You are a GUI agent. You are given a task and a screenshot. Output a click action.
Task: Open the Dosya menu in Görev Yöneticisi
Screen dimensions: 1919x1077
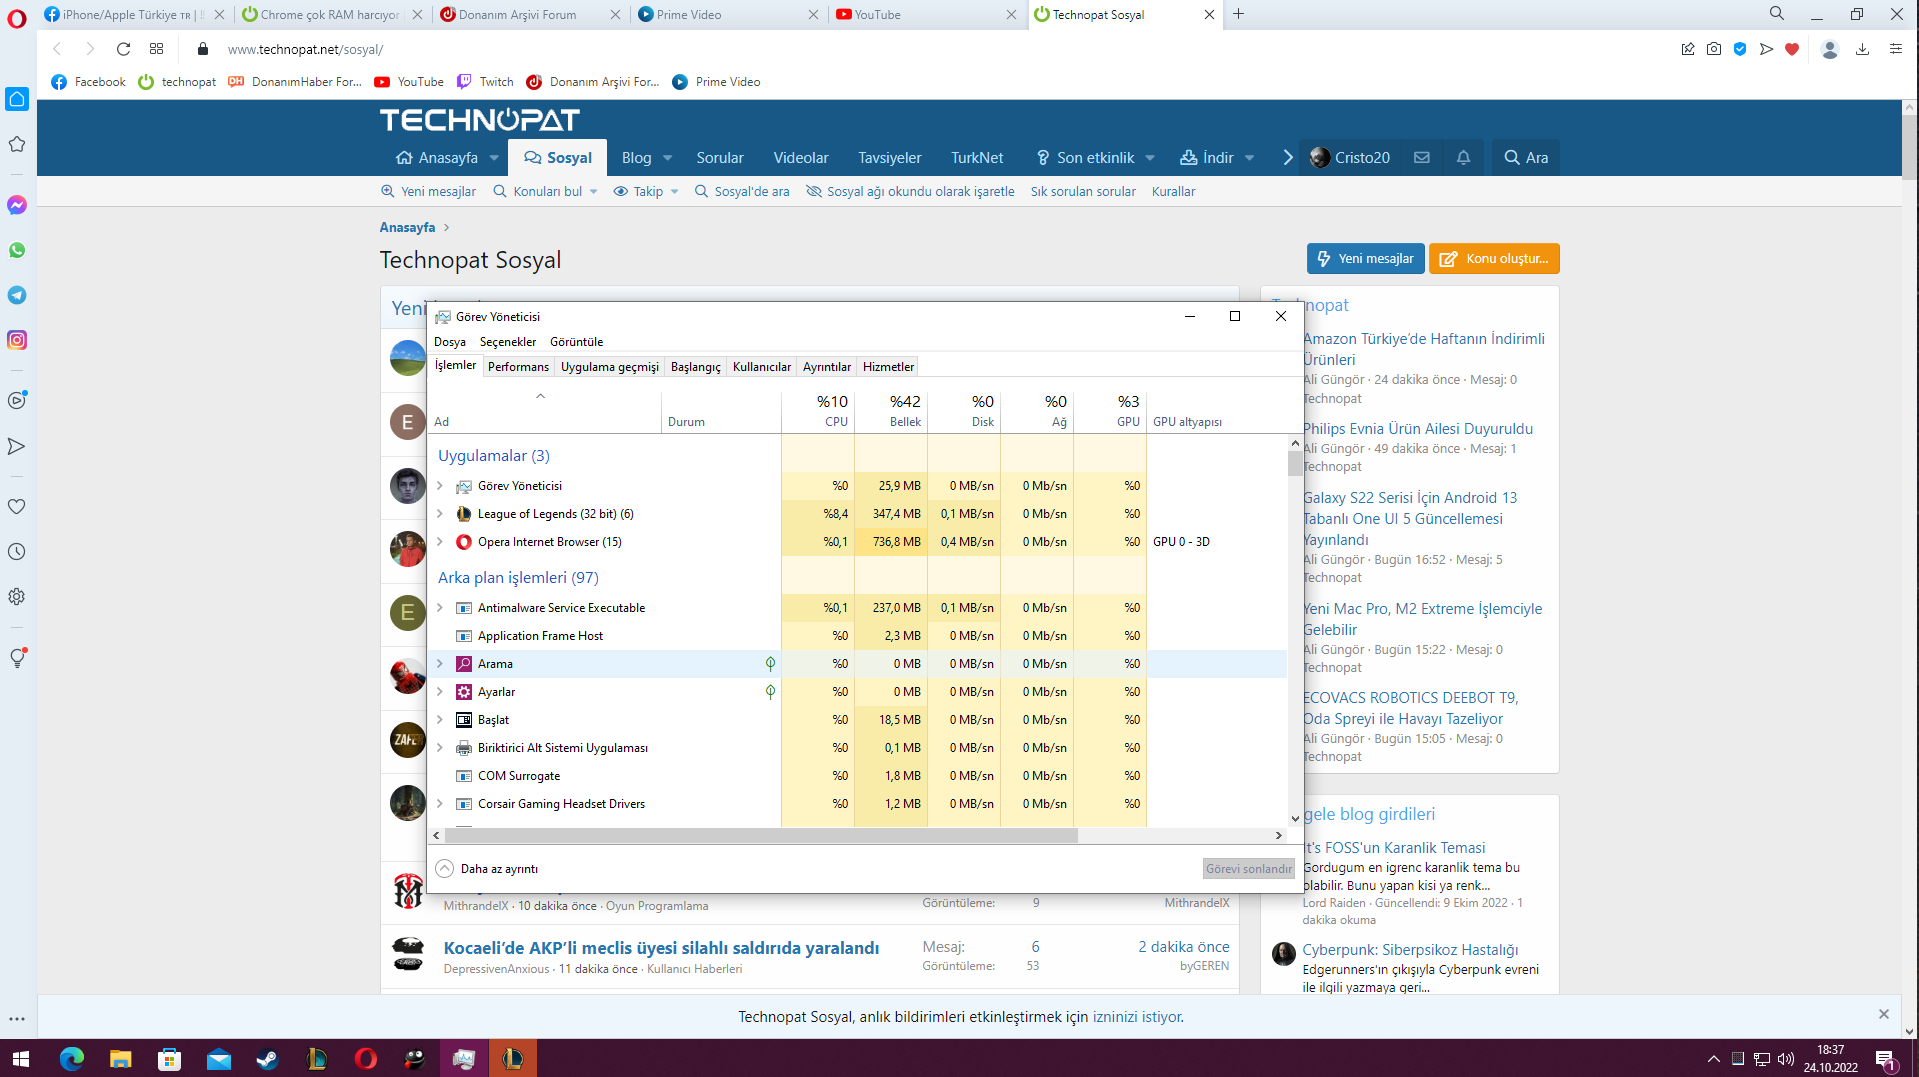(450, 342)
